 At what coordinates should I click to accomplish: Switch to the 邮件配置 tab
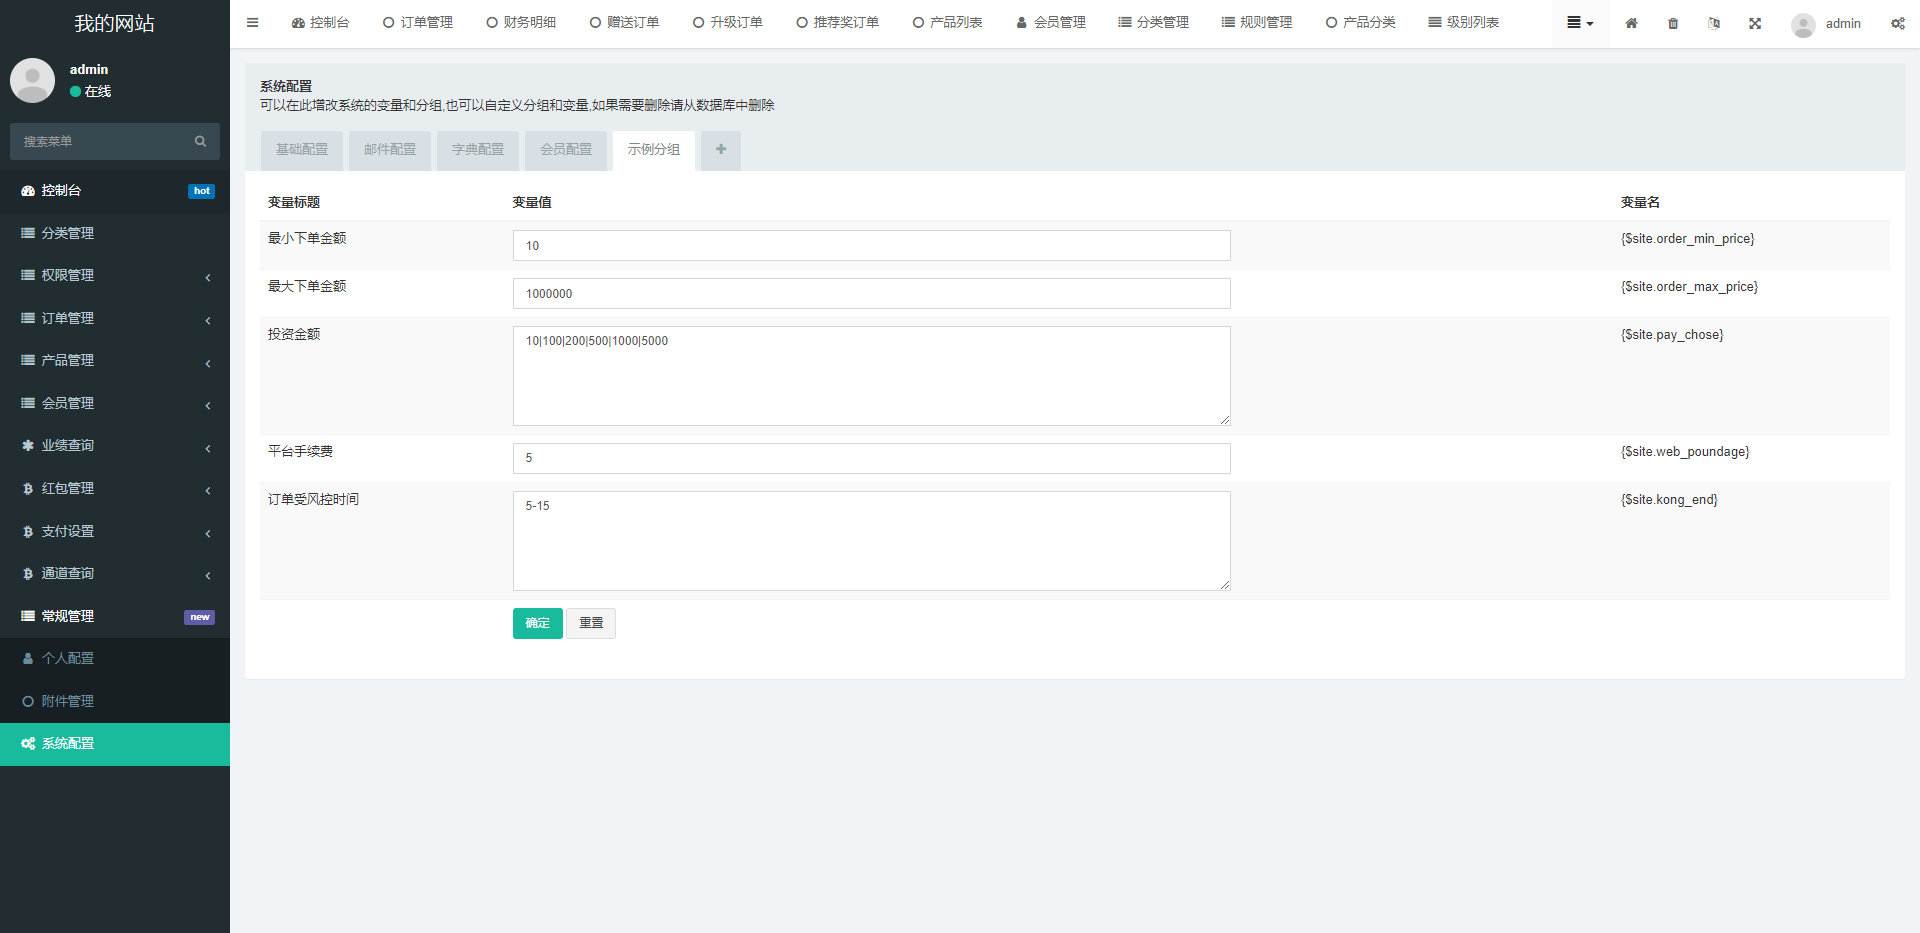tap(389, 149)
